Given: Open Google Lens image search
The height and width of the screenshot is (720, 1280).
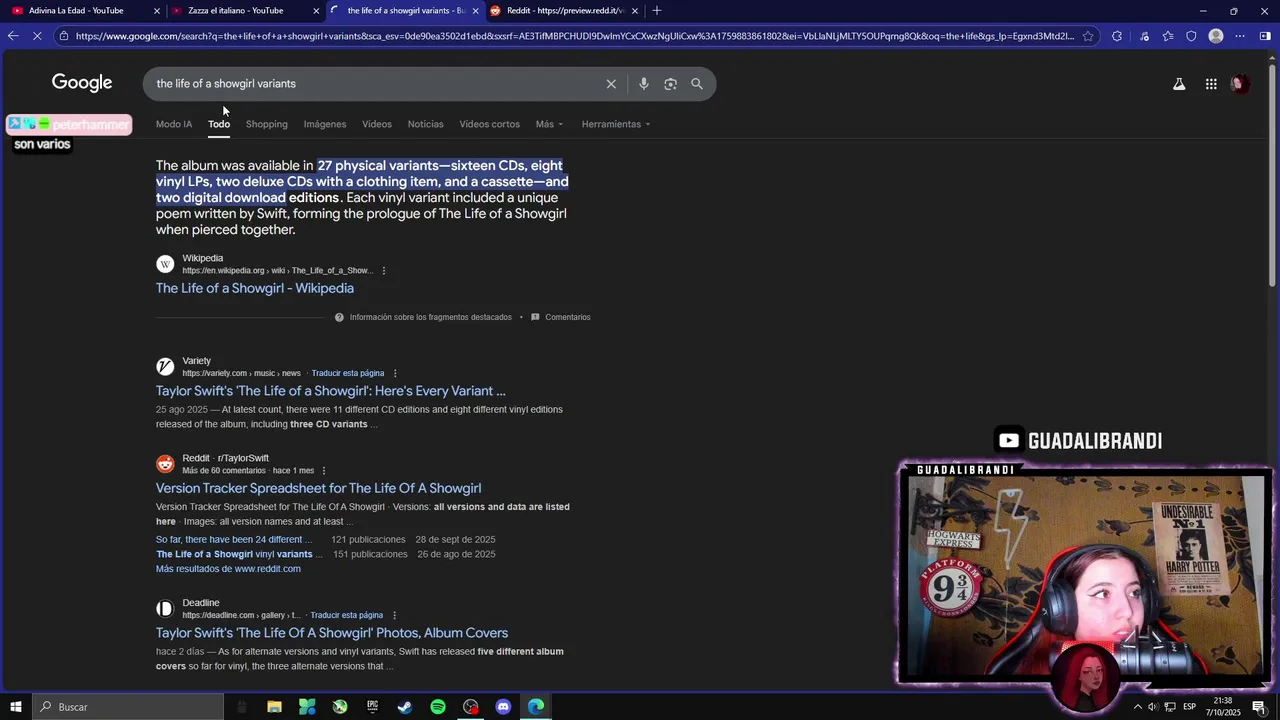Looking at the screenshot, I should [670, 84].
